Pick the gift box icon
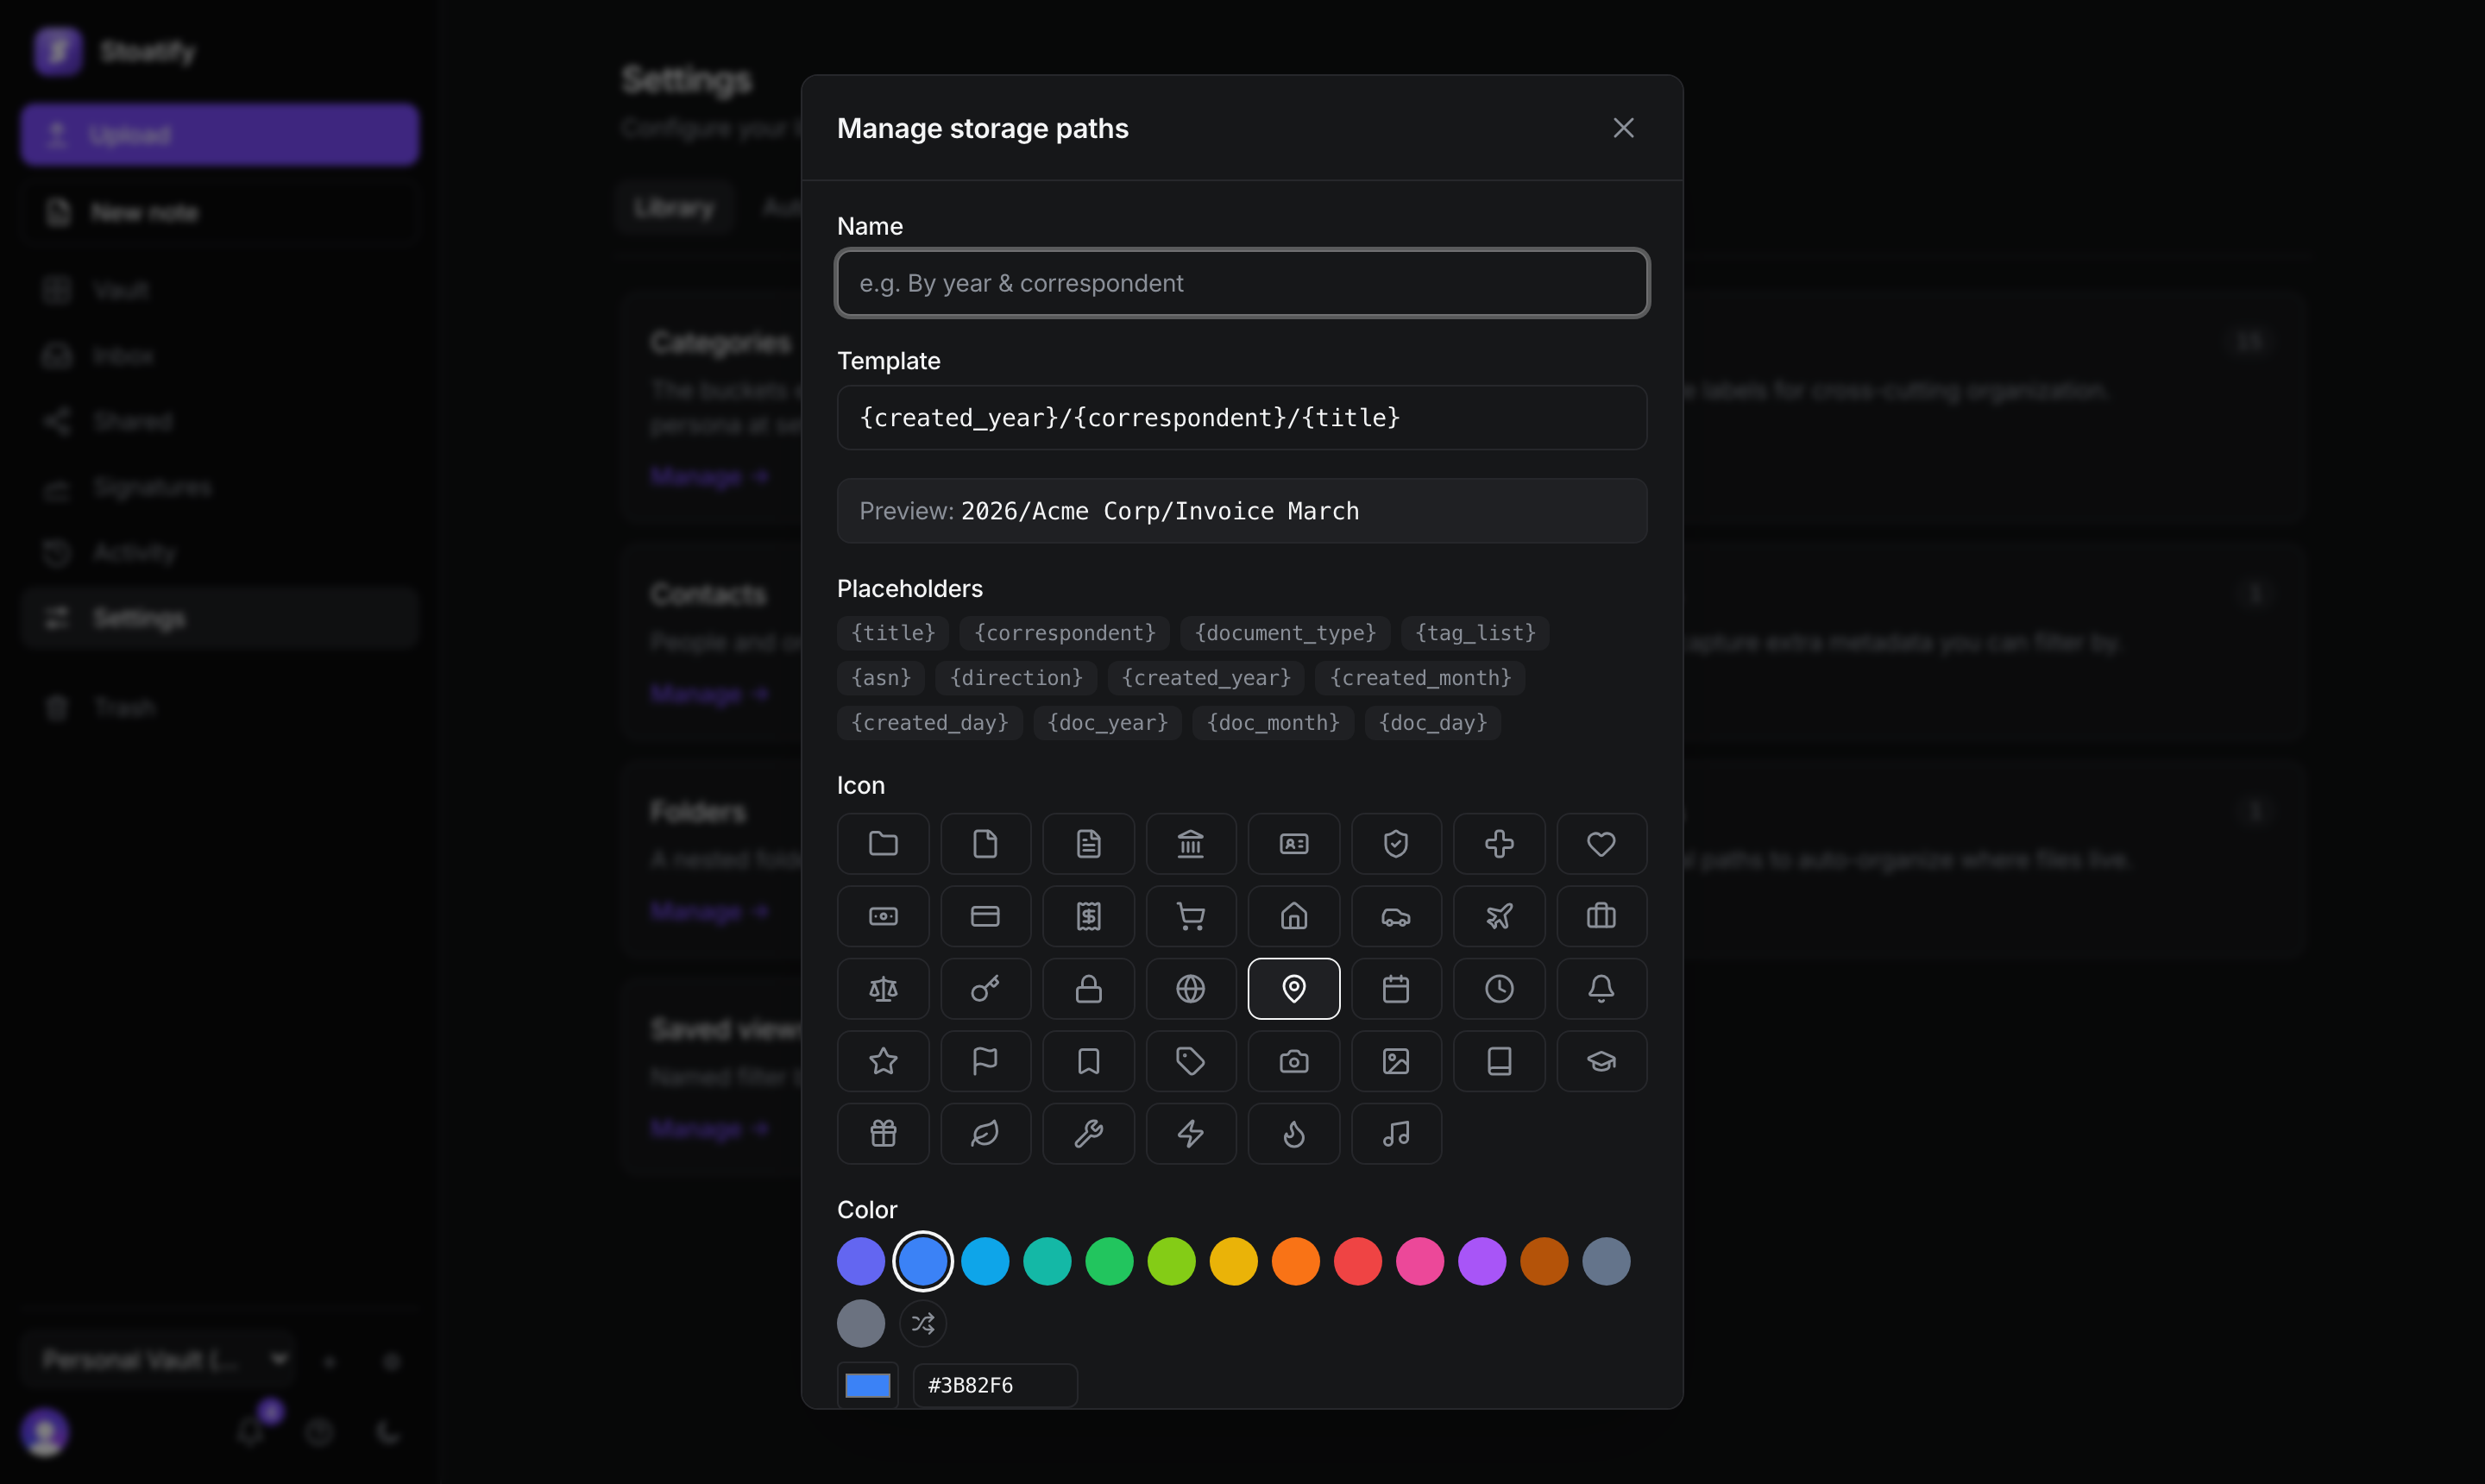This screenshot has height=1484, width=2485. coord(883,1134)
